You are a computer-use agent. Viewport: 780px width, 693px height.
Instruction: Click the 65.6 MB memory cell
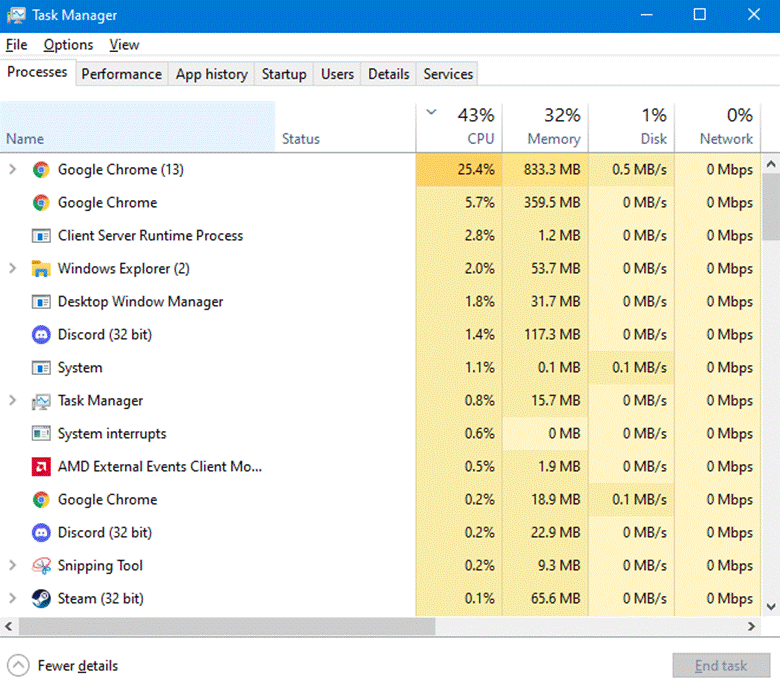545,598
